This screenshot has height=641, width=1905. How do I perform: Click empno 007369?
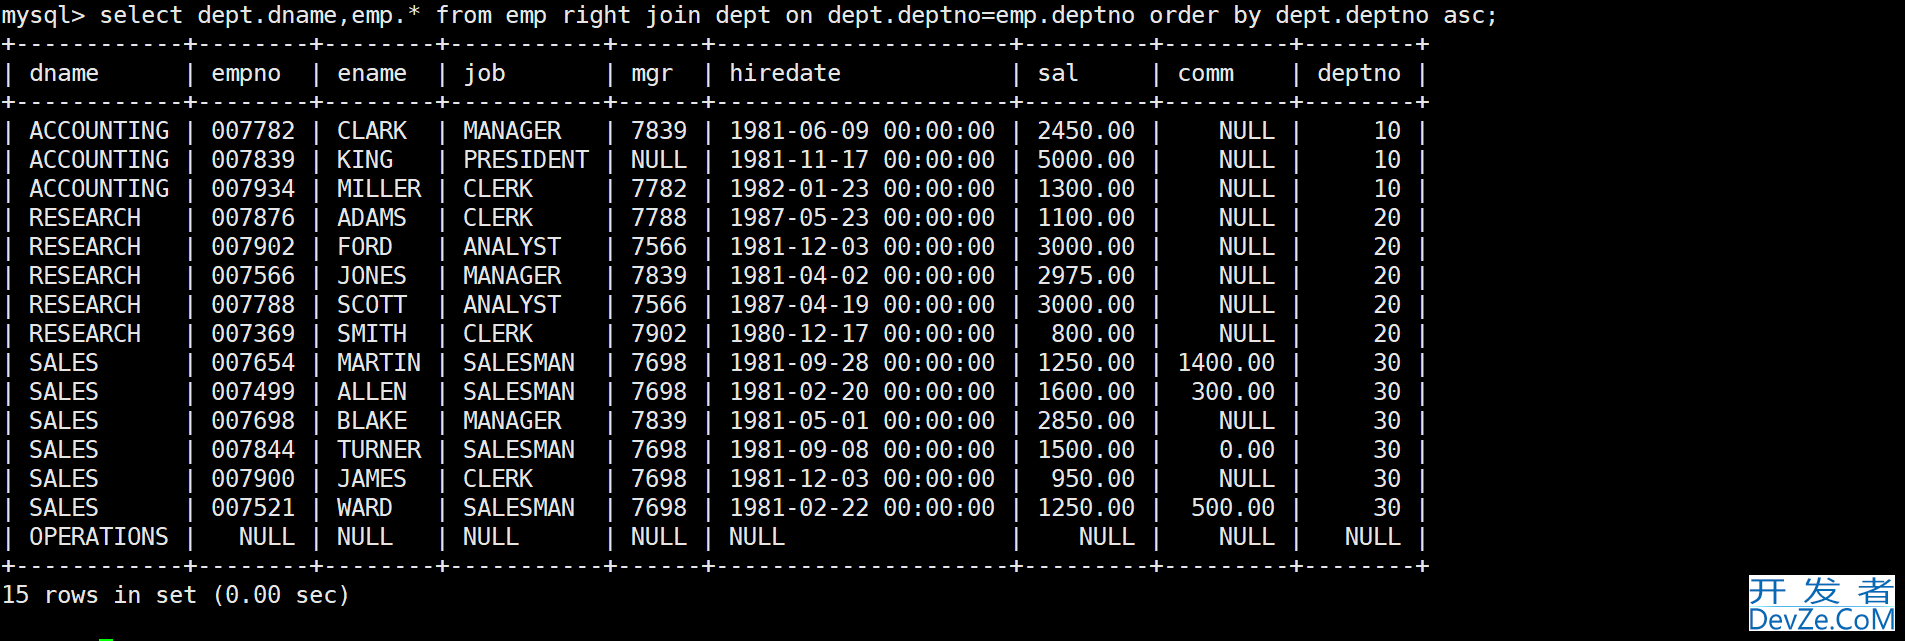(x=253, y=334)
